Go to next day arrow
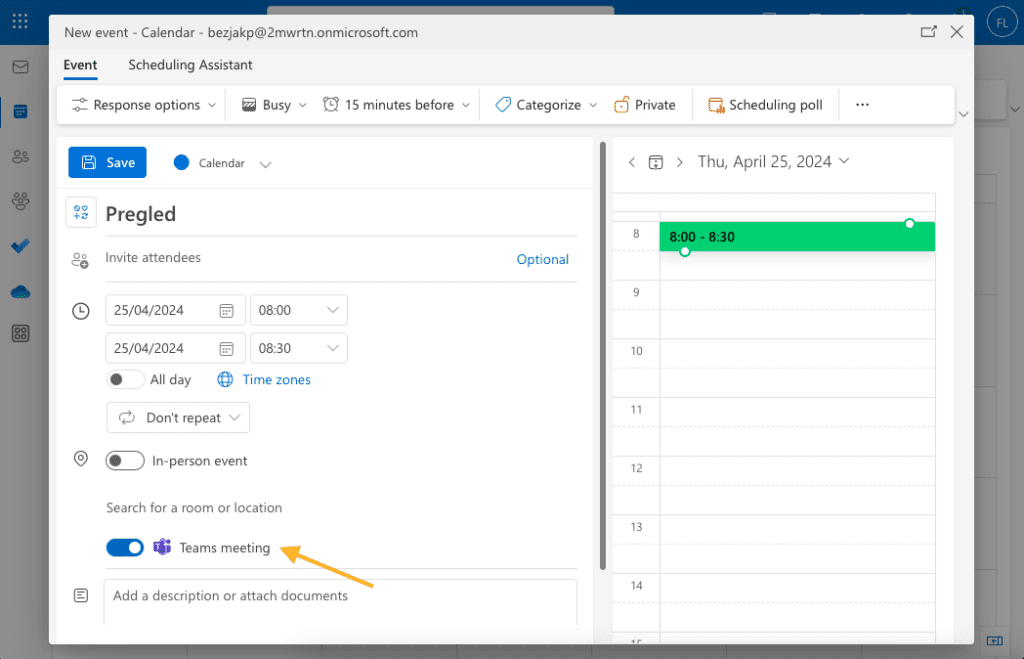Viewport: 1024px width, 659px height. tap(680, 162)
